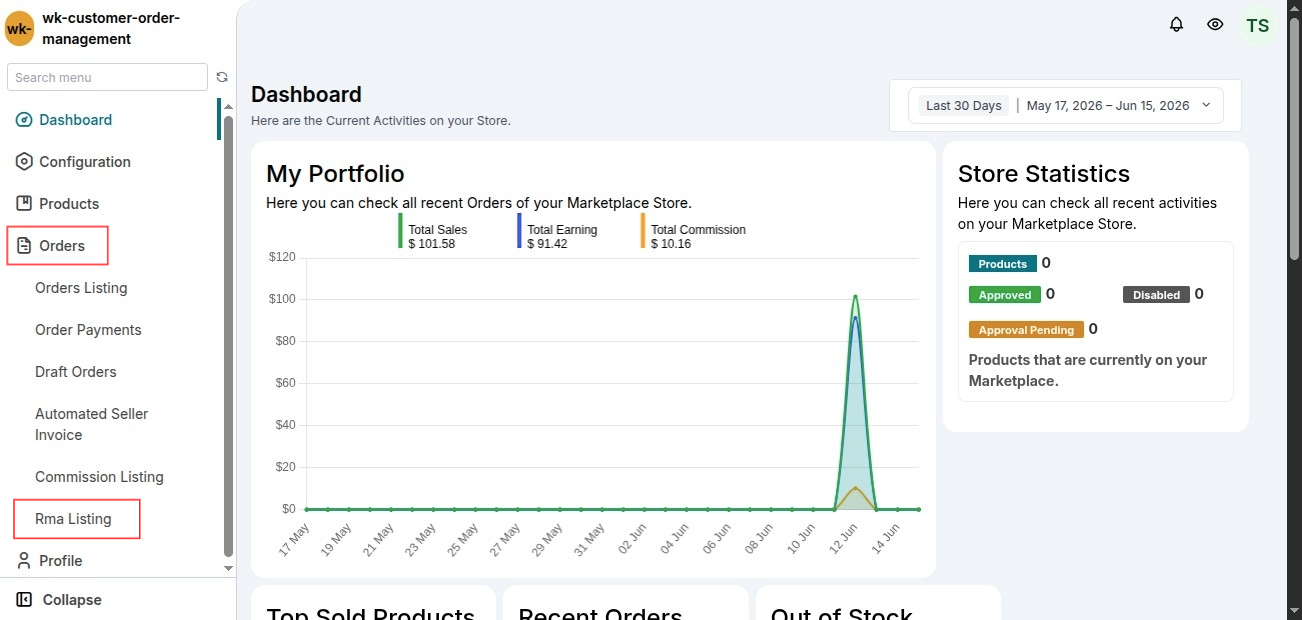Image resolution: width=1302 pixels, height=620 pixels.
Task: Click the Approval Pending badge
Action: [x=1027, y=330]
